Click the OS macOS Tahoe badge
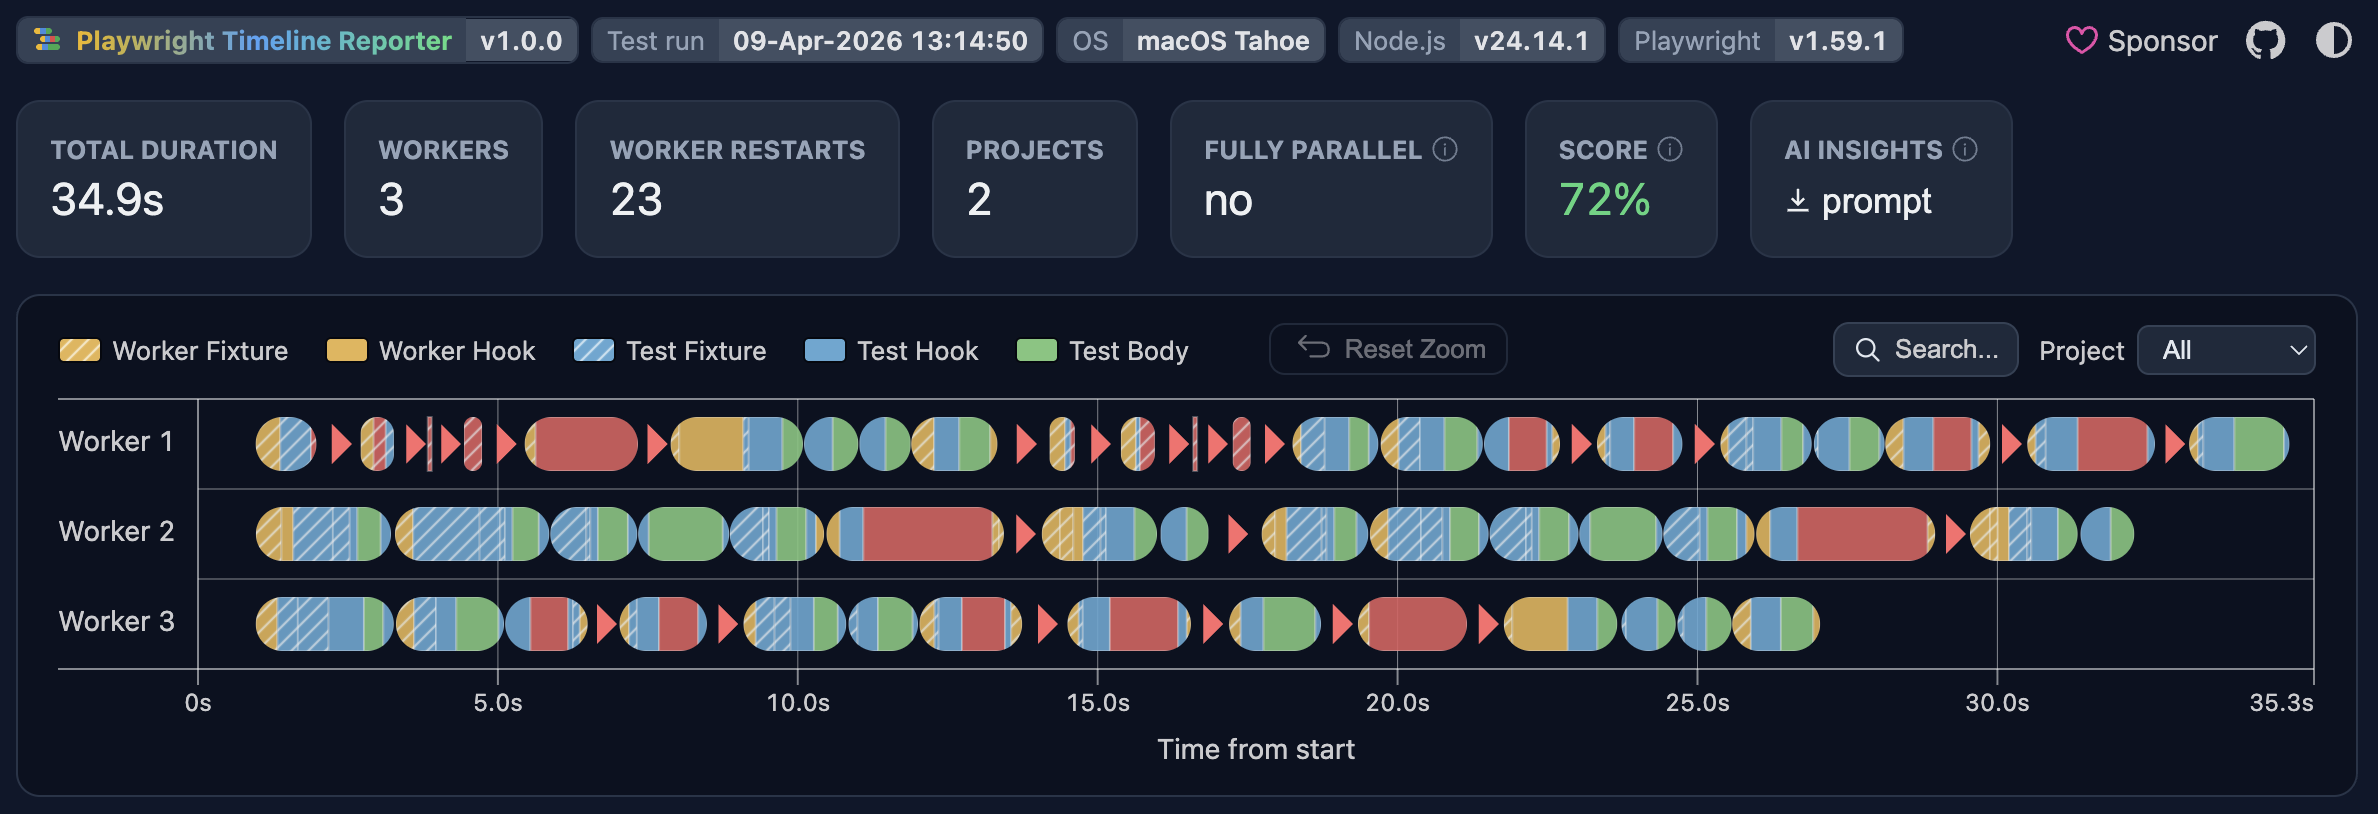 [1190, 41]
